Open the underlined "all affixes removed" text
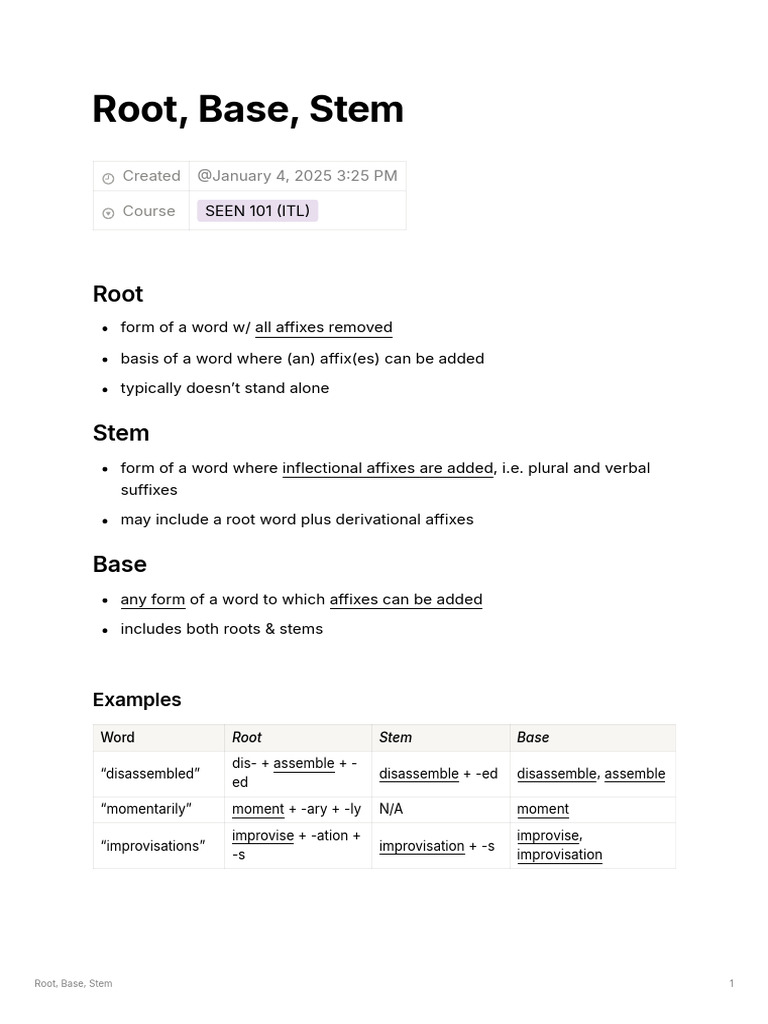768x1024 pixels. pos(323,327)
